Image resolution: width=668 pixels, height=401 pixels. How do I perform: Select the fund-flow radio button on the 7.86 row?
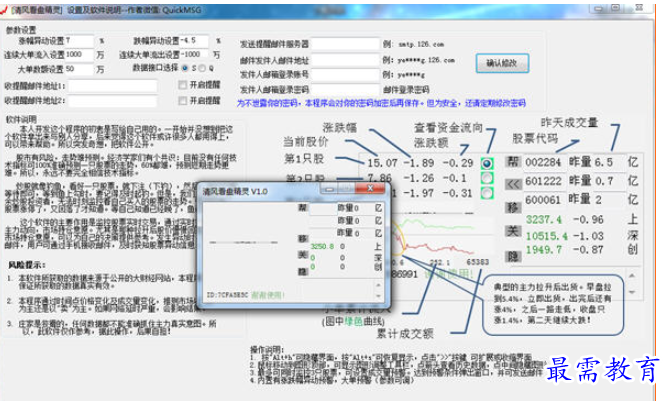[487, 178]
